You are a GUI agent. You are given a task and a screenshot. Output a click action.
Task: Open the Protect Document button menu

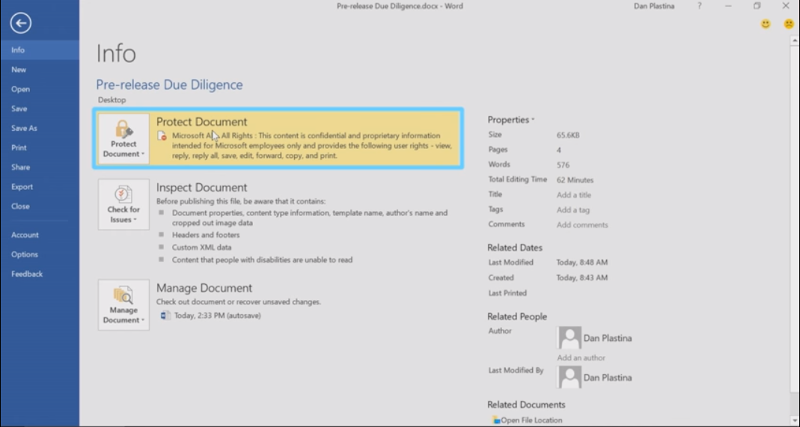point(123,138)
